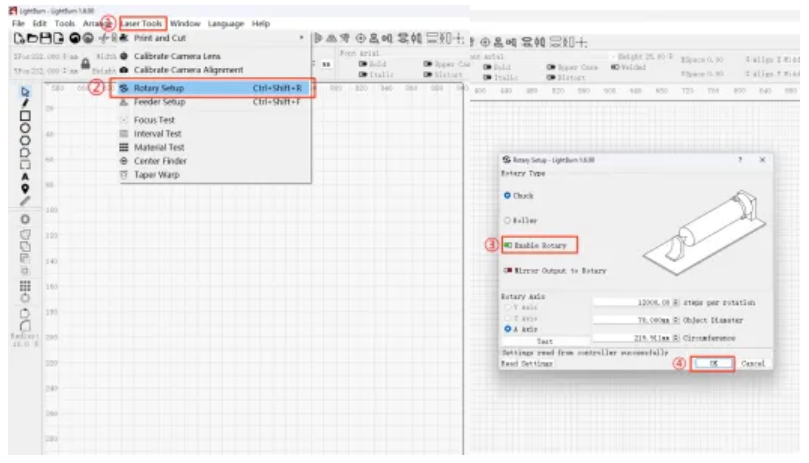The width and height of the screenshot is (809, 463).
Task: Open the Tools menu
Action: click(x=64, y=24)
